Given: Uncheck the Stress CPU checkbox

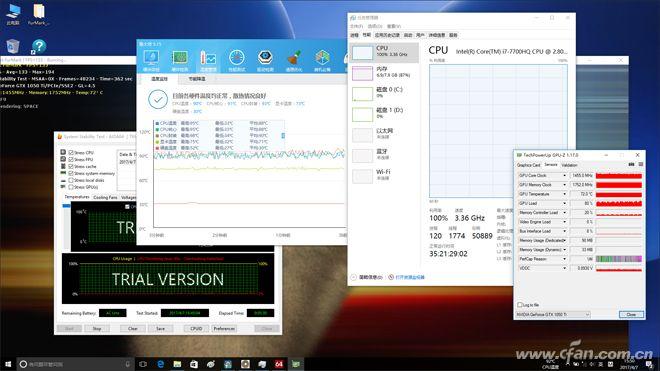Looking at the screenshot, I should [x=71, y=152].
